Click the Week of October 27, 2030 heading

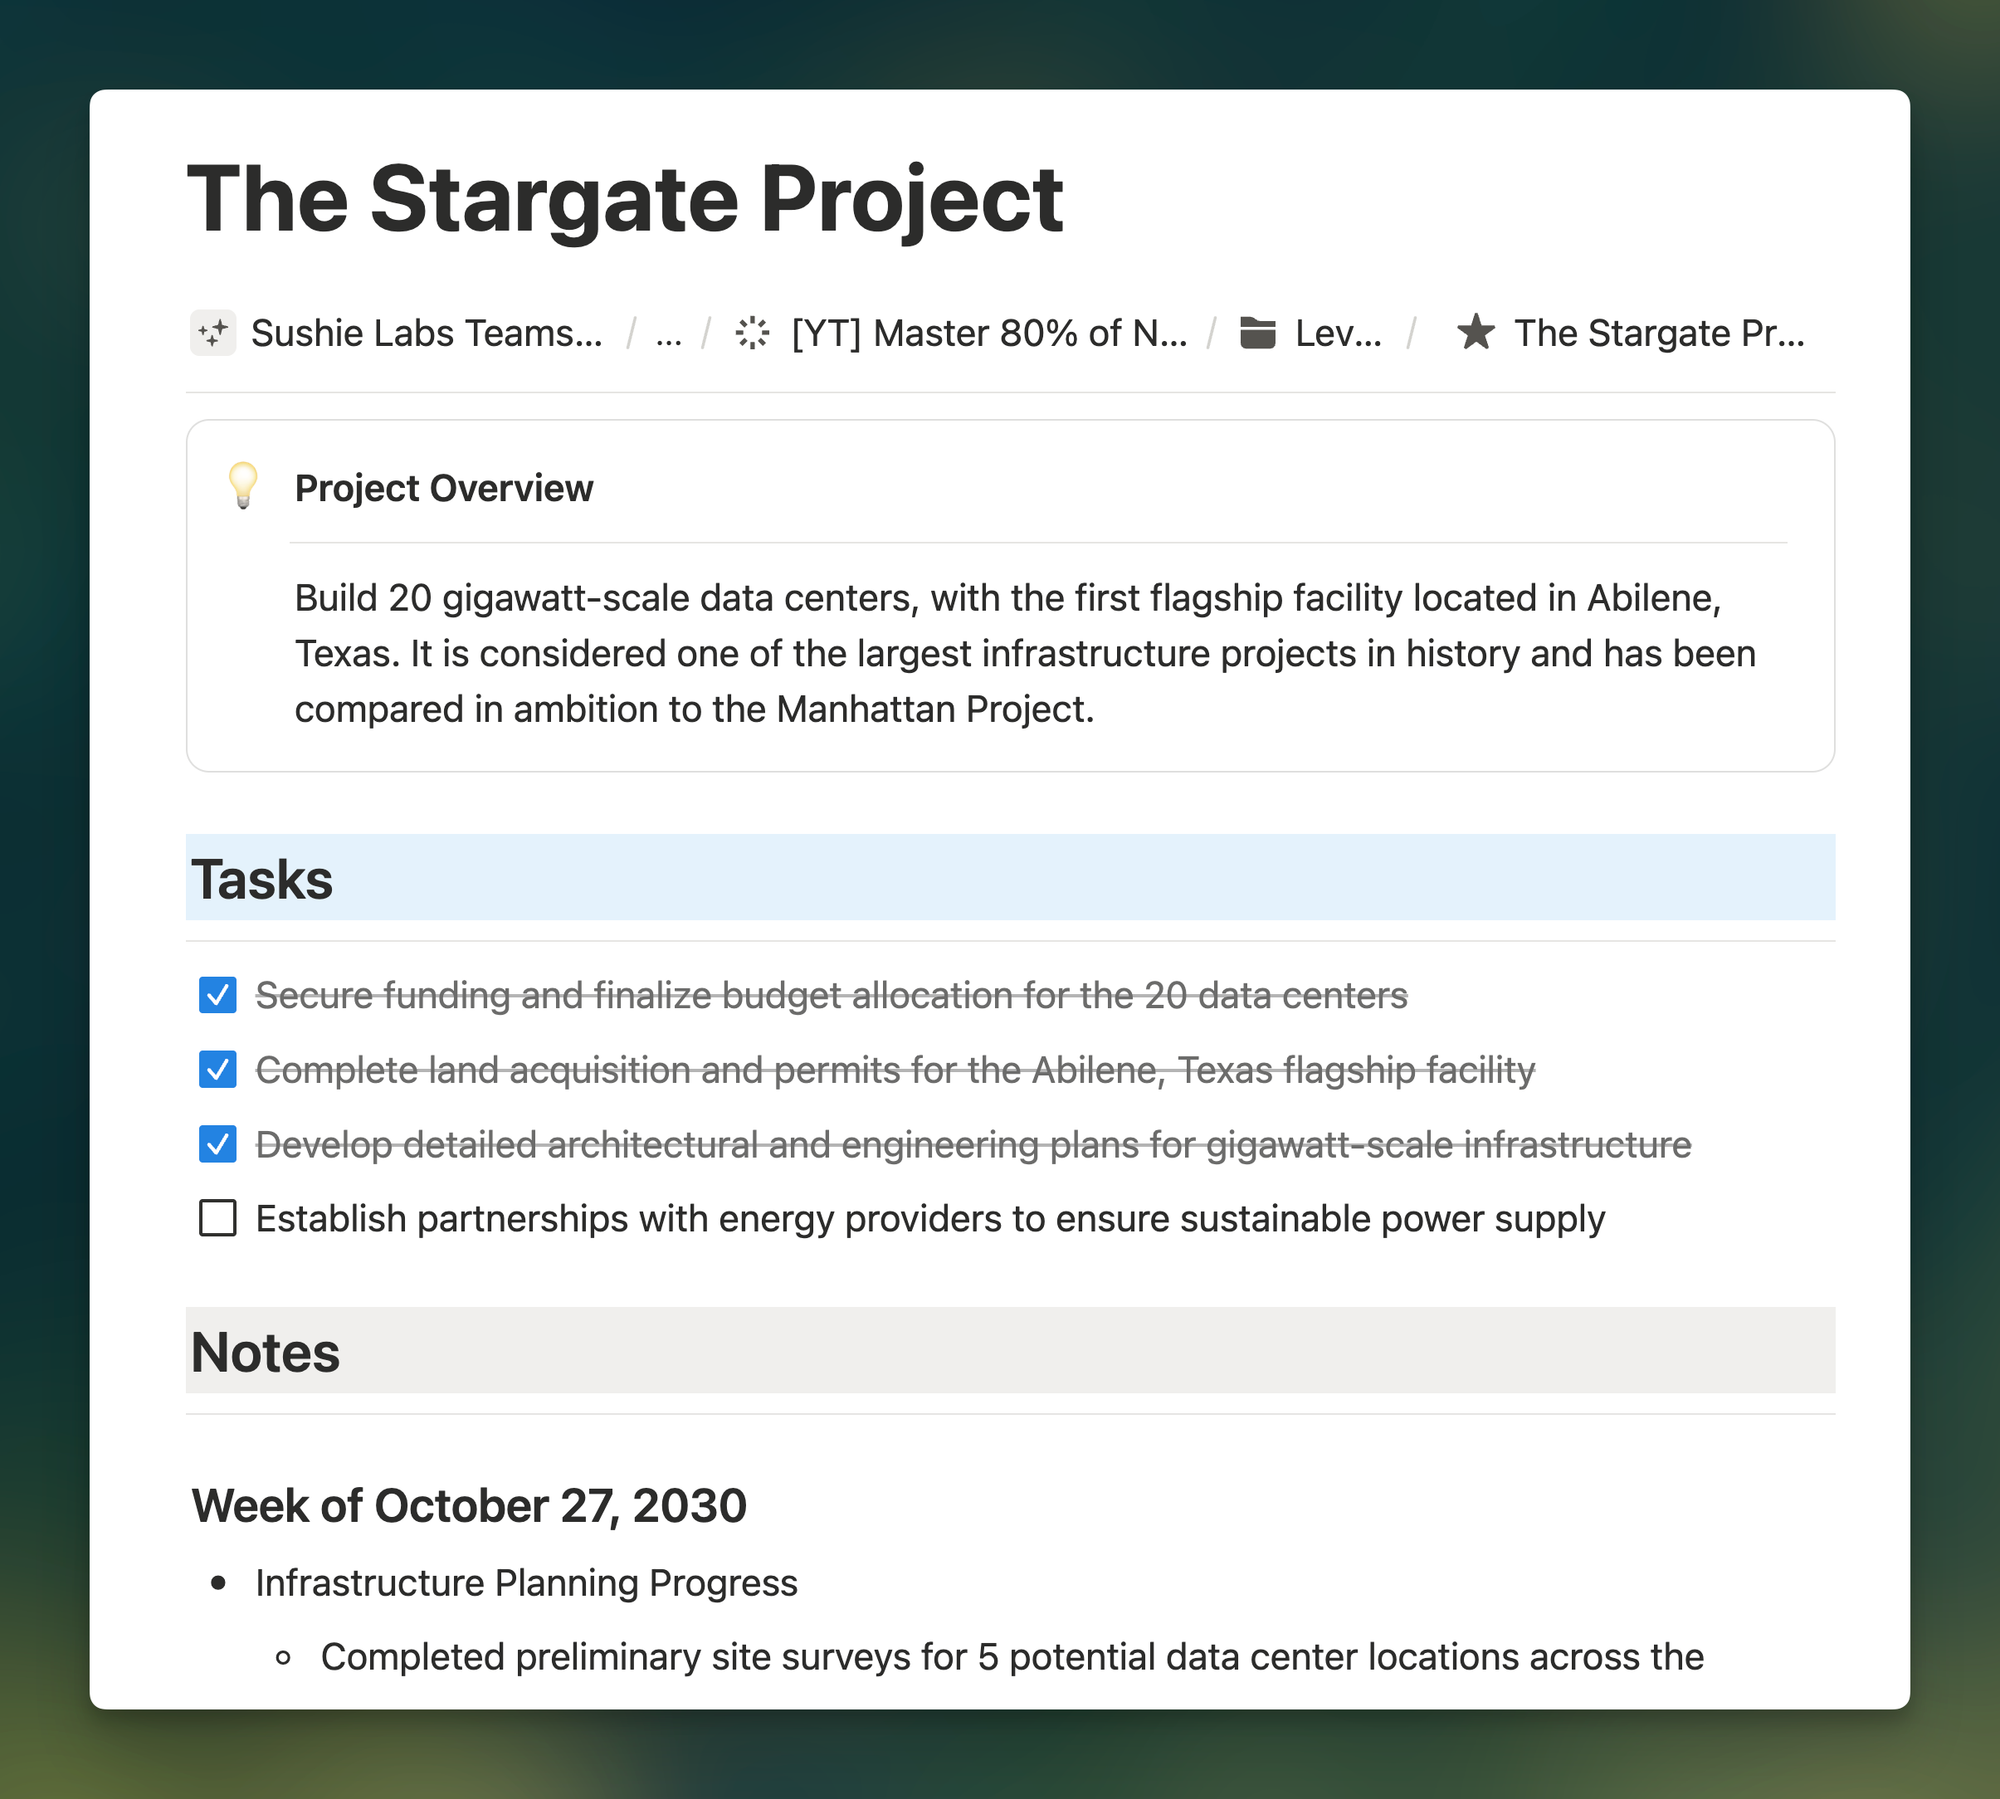pyautogui.click(x=469, y=1505)
